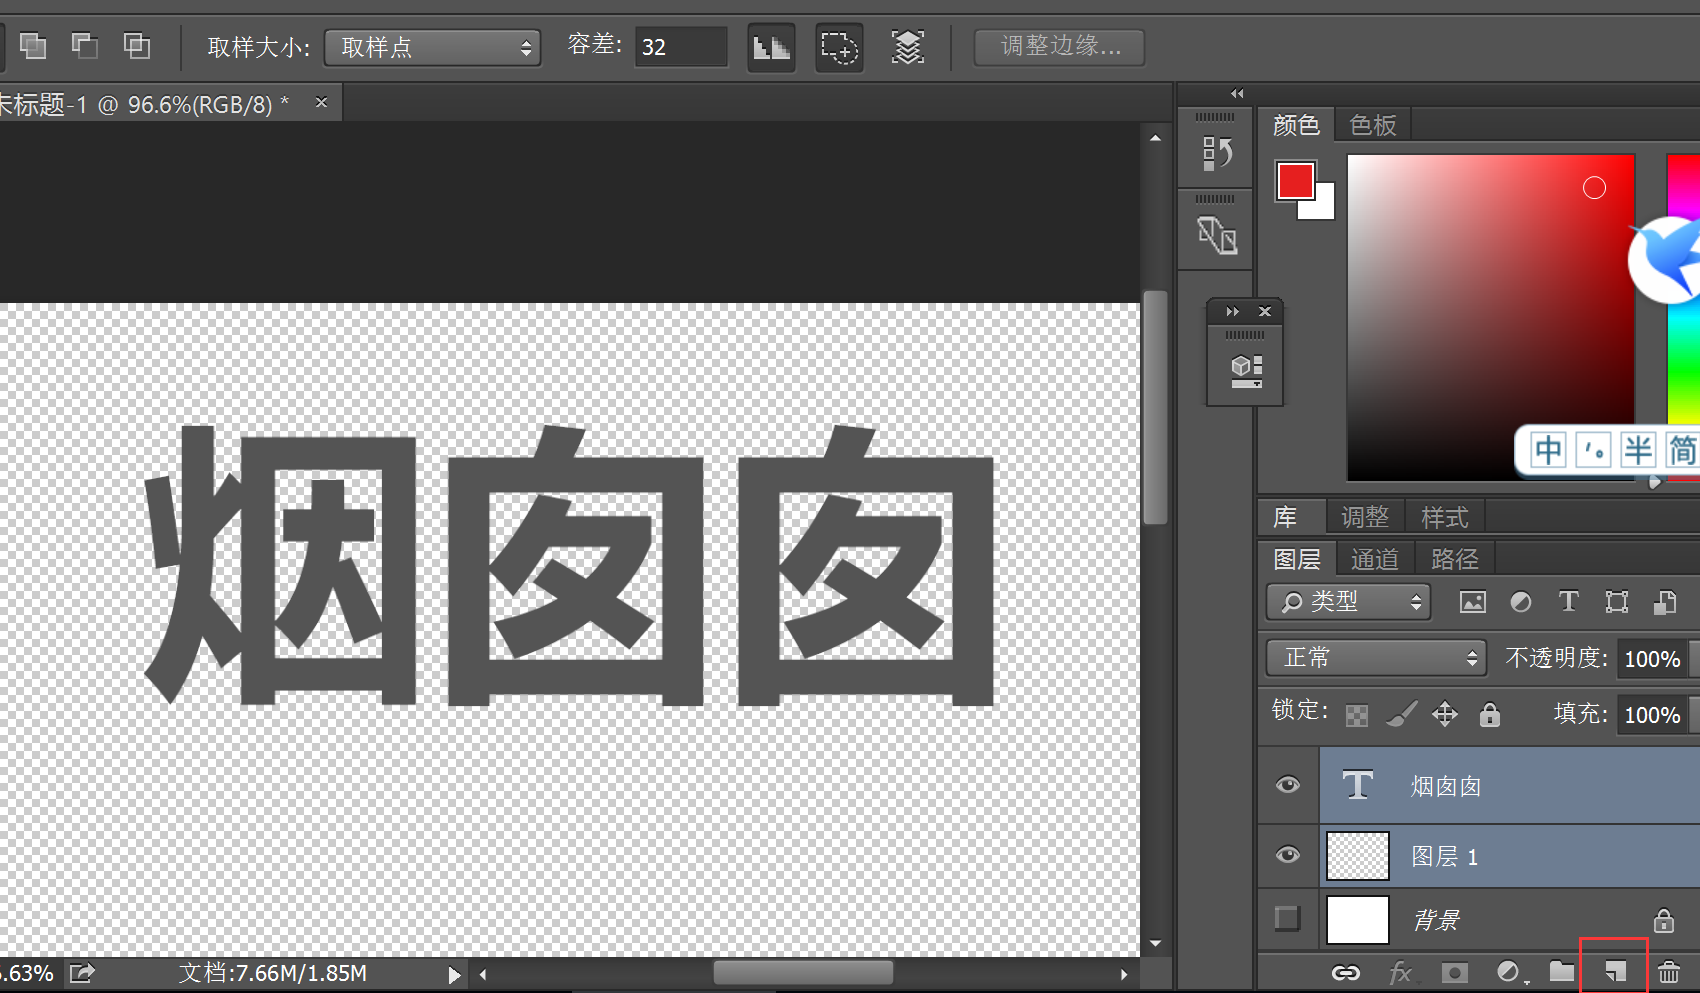Select the add to selection mode icon
The width and height of the screenshot is (1700, 993).
[33, 45]
